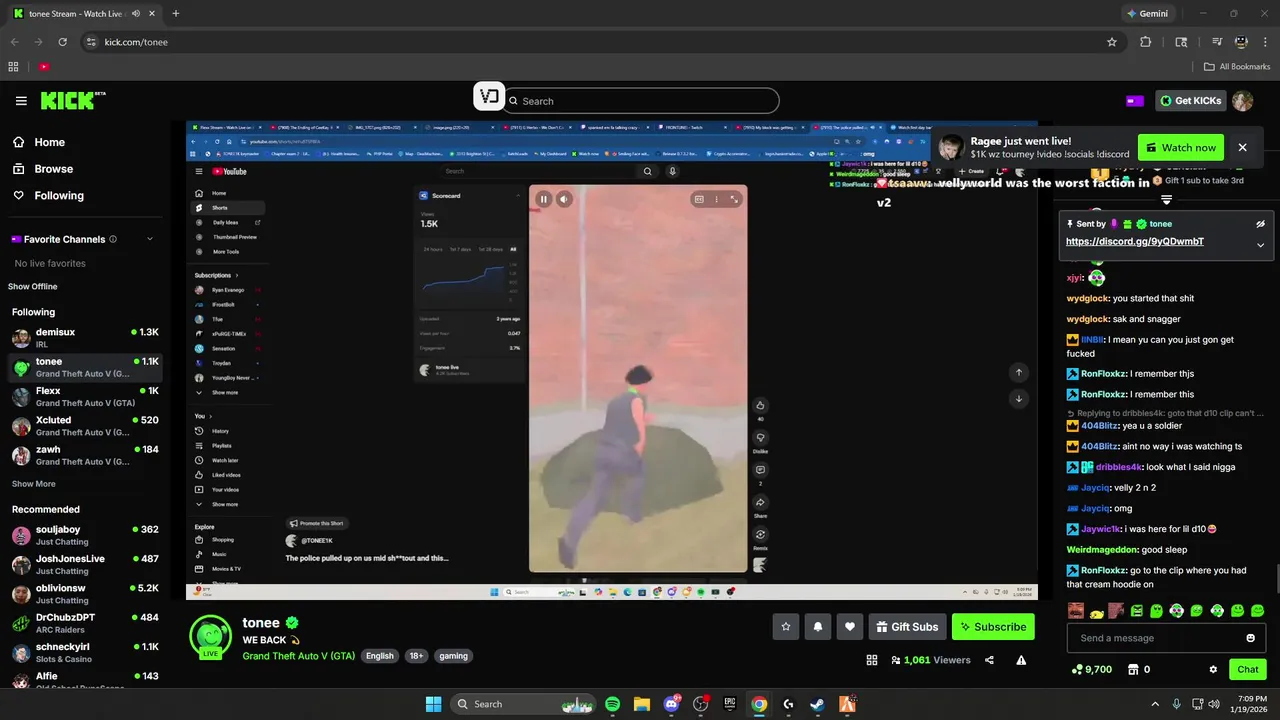
Task: Open Following in the sidebar
Action: (59, 196)
